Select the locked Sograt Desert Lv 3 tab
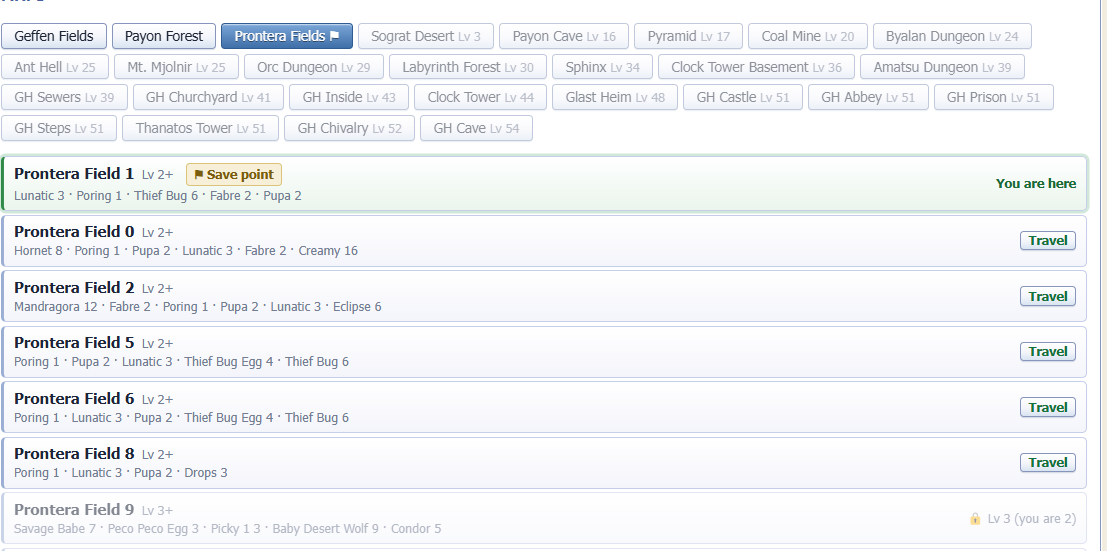This screenshot has width=1107, height=551. click(x=426, y=36)
